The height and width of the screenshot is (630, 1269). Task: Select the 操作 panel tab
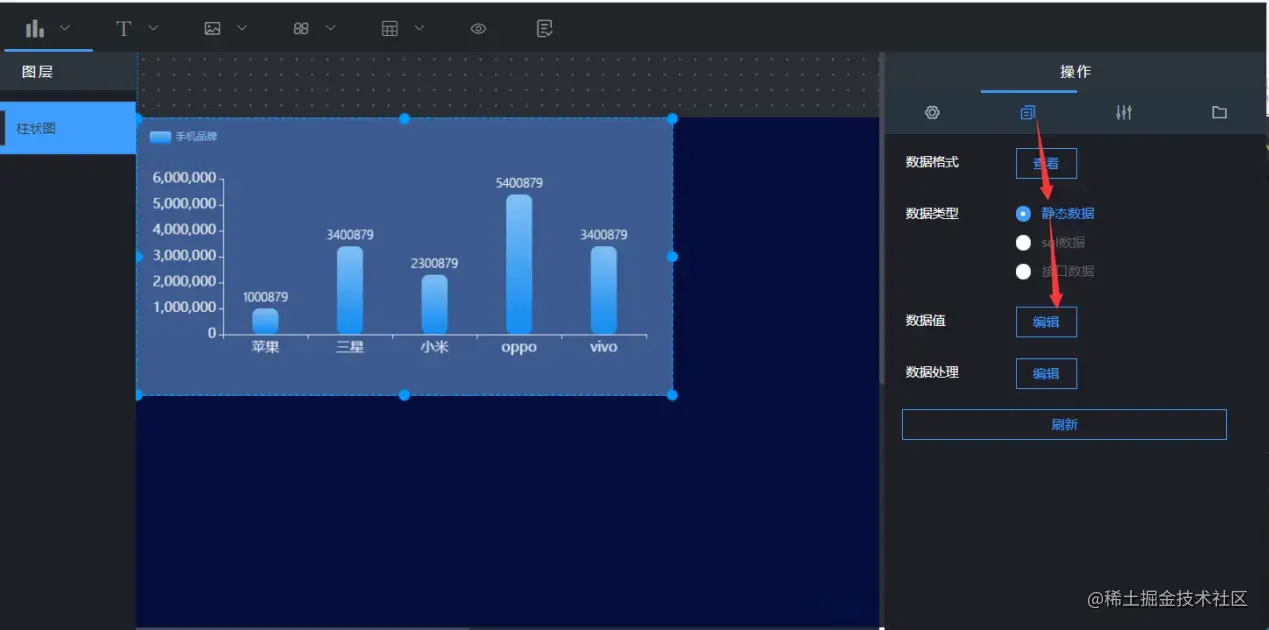point(1076,72)
